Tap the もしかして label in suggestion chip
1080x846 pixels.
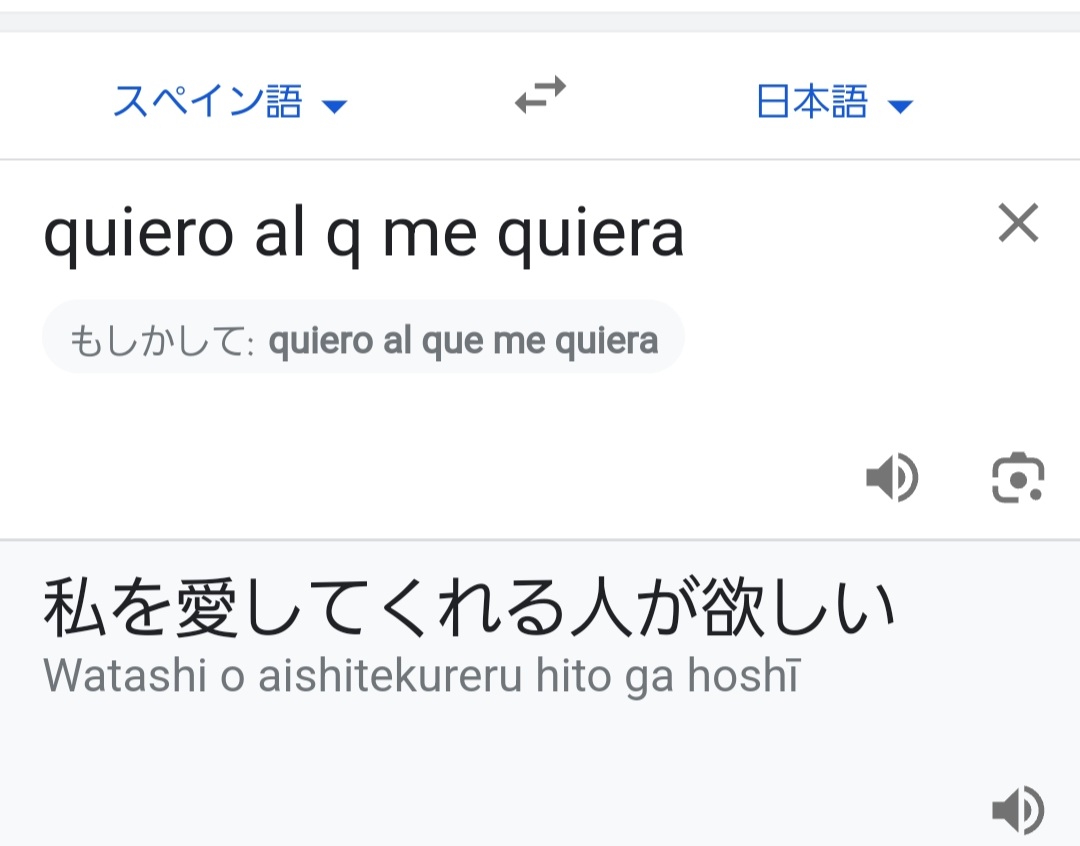pyautogui.click(x=162, y=341)
